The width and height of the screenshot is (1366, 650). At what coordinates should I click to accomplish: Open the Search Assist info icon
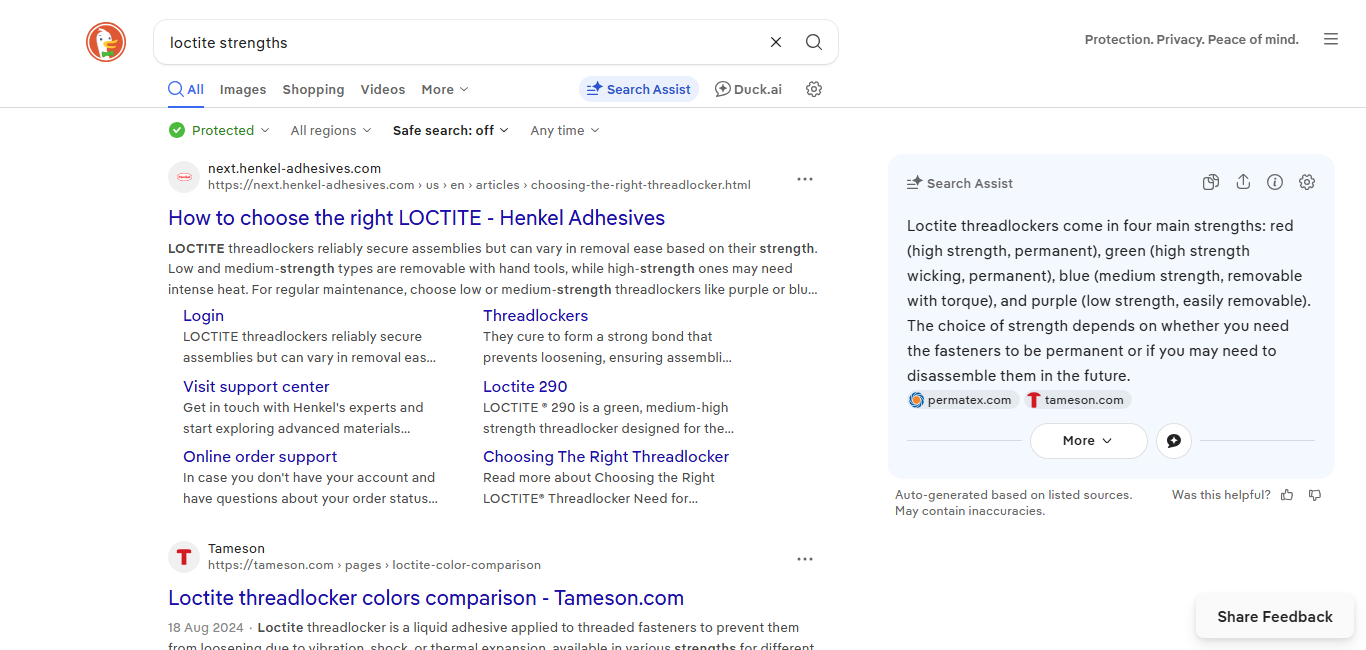click(1275, 182)
